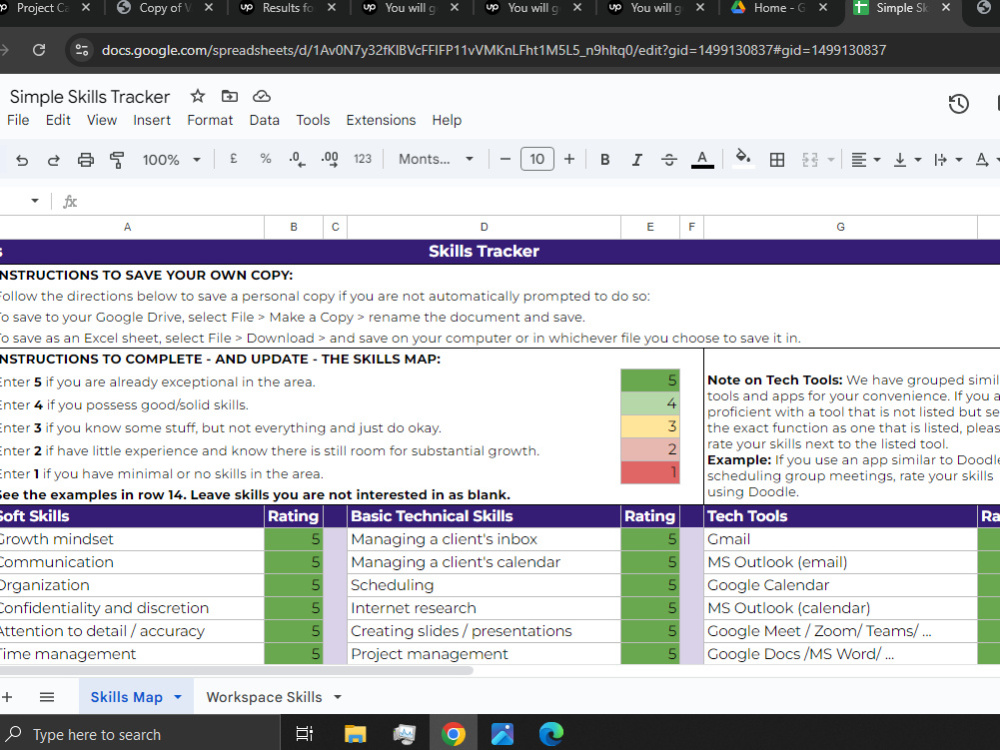1000x750 pixels.
Task: Click the redo arrow in the toolbar
Action: click(54, 160)
